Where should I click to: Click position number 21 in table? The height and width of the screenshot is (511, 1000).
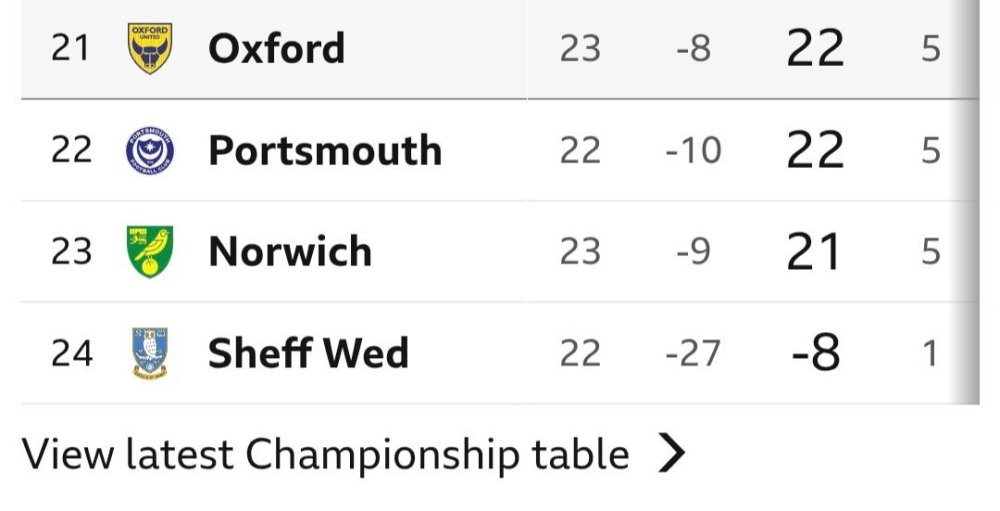click(71, 49)
